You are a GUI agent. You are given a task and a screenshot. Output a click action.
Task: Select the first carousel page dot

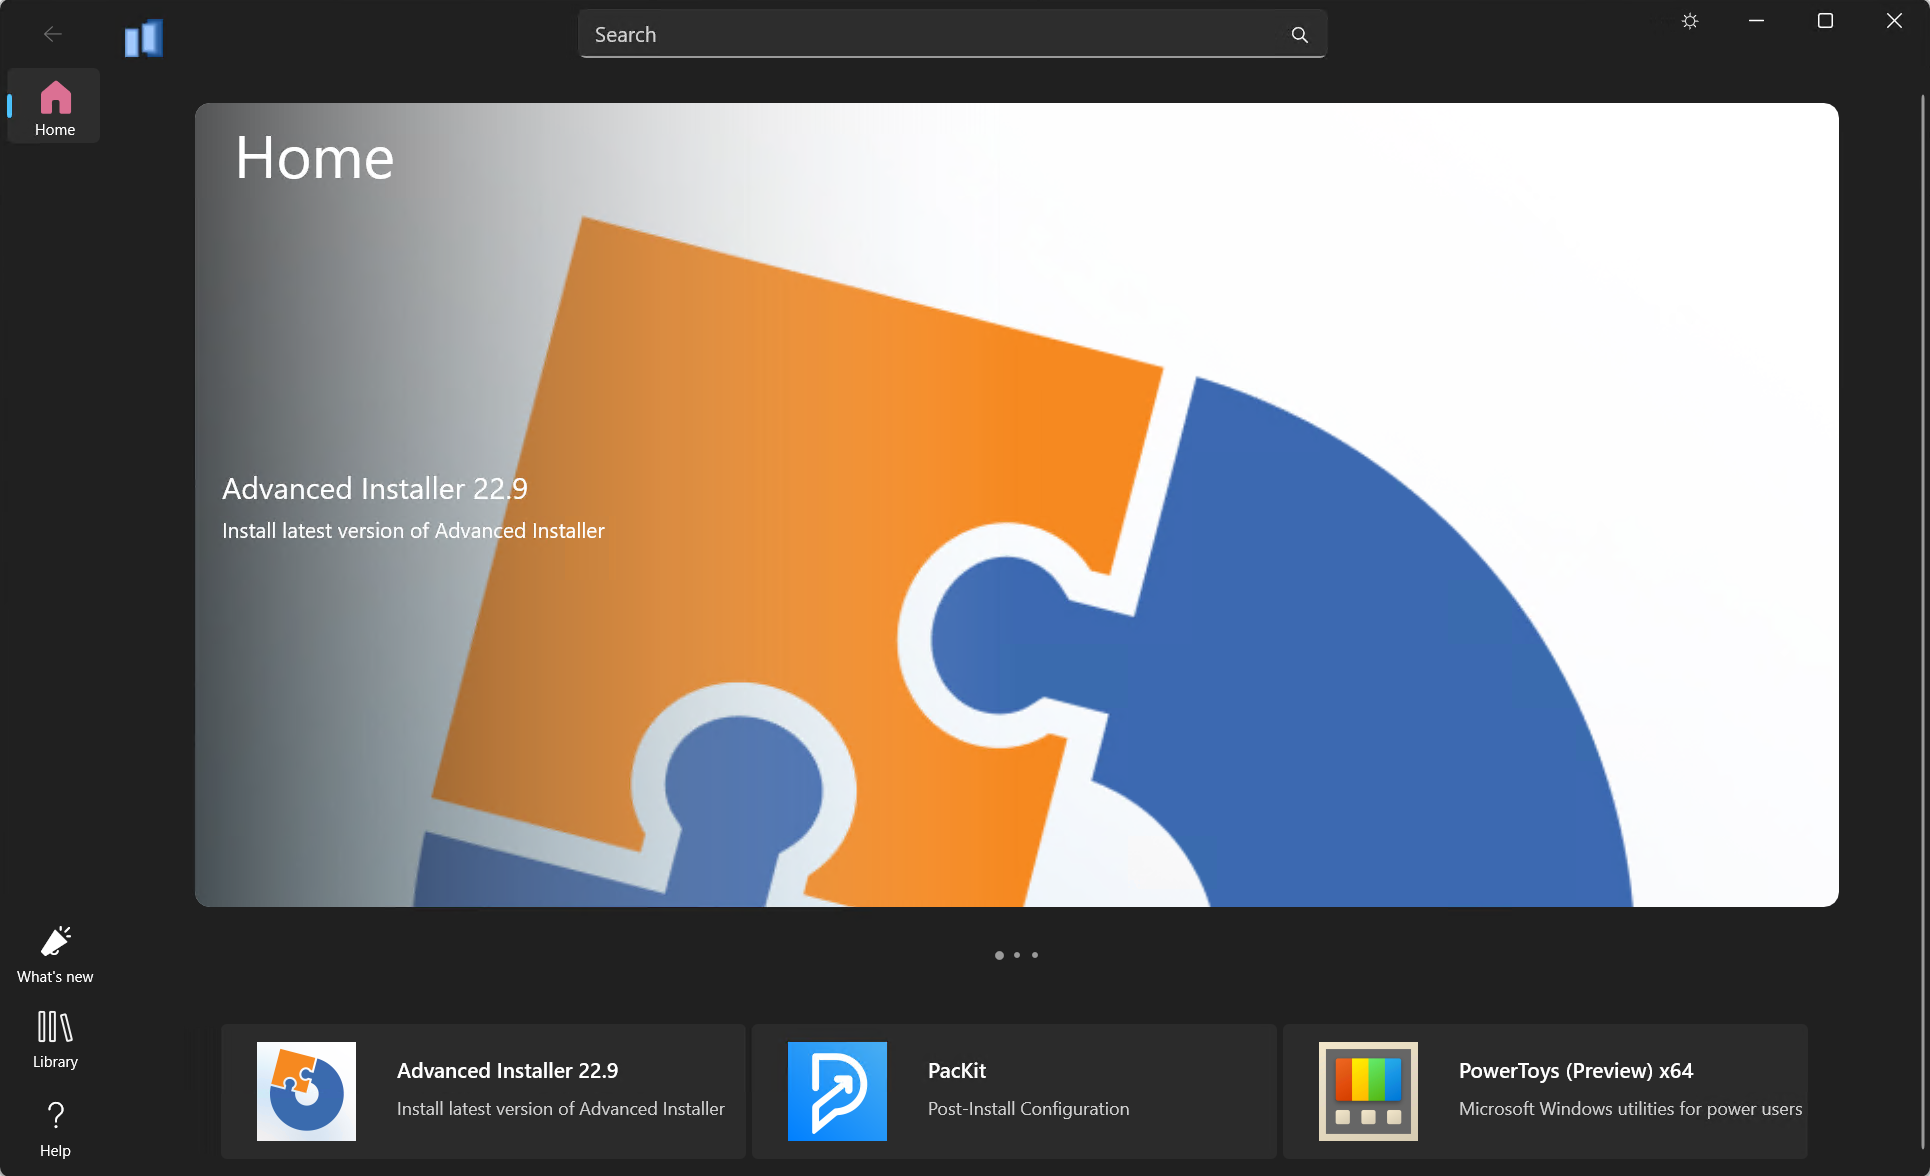999,955
